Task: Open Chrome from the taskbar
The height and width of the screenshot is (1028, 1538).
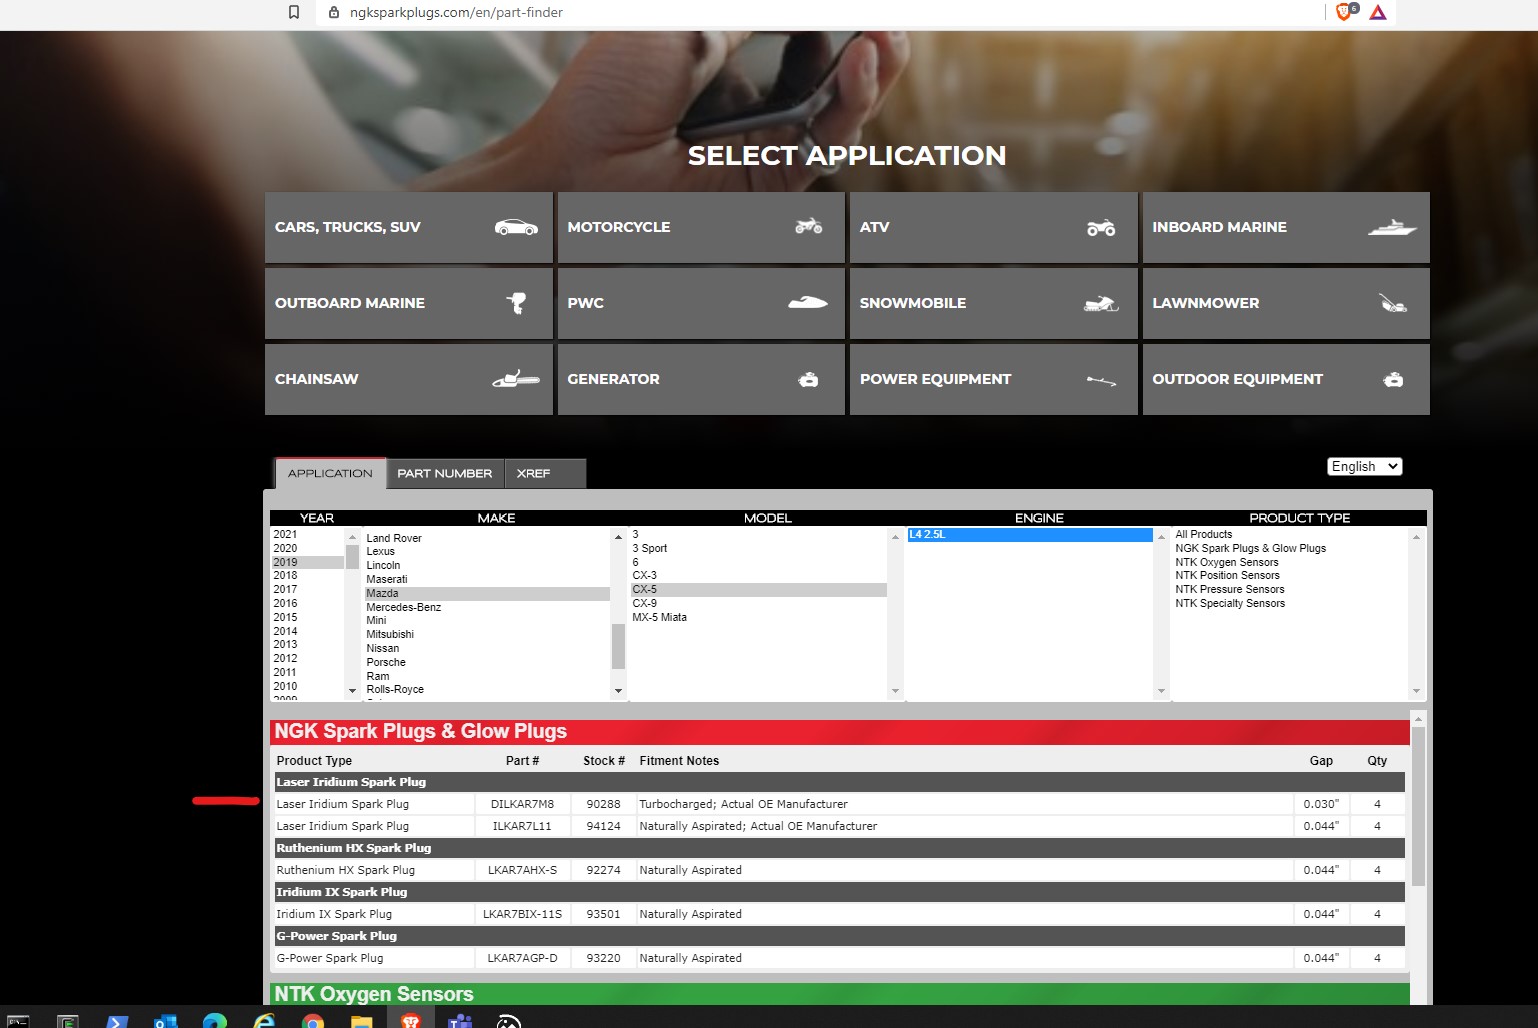Action: tap(313, 1021)
